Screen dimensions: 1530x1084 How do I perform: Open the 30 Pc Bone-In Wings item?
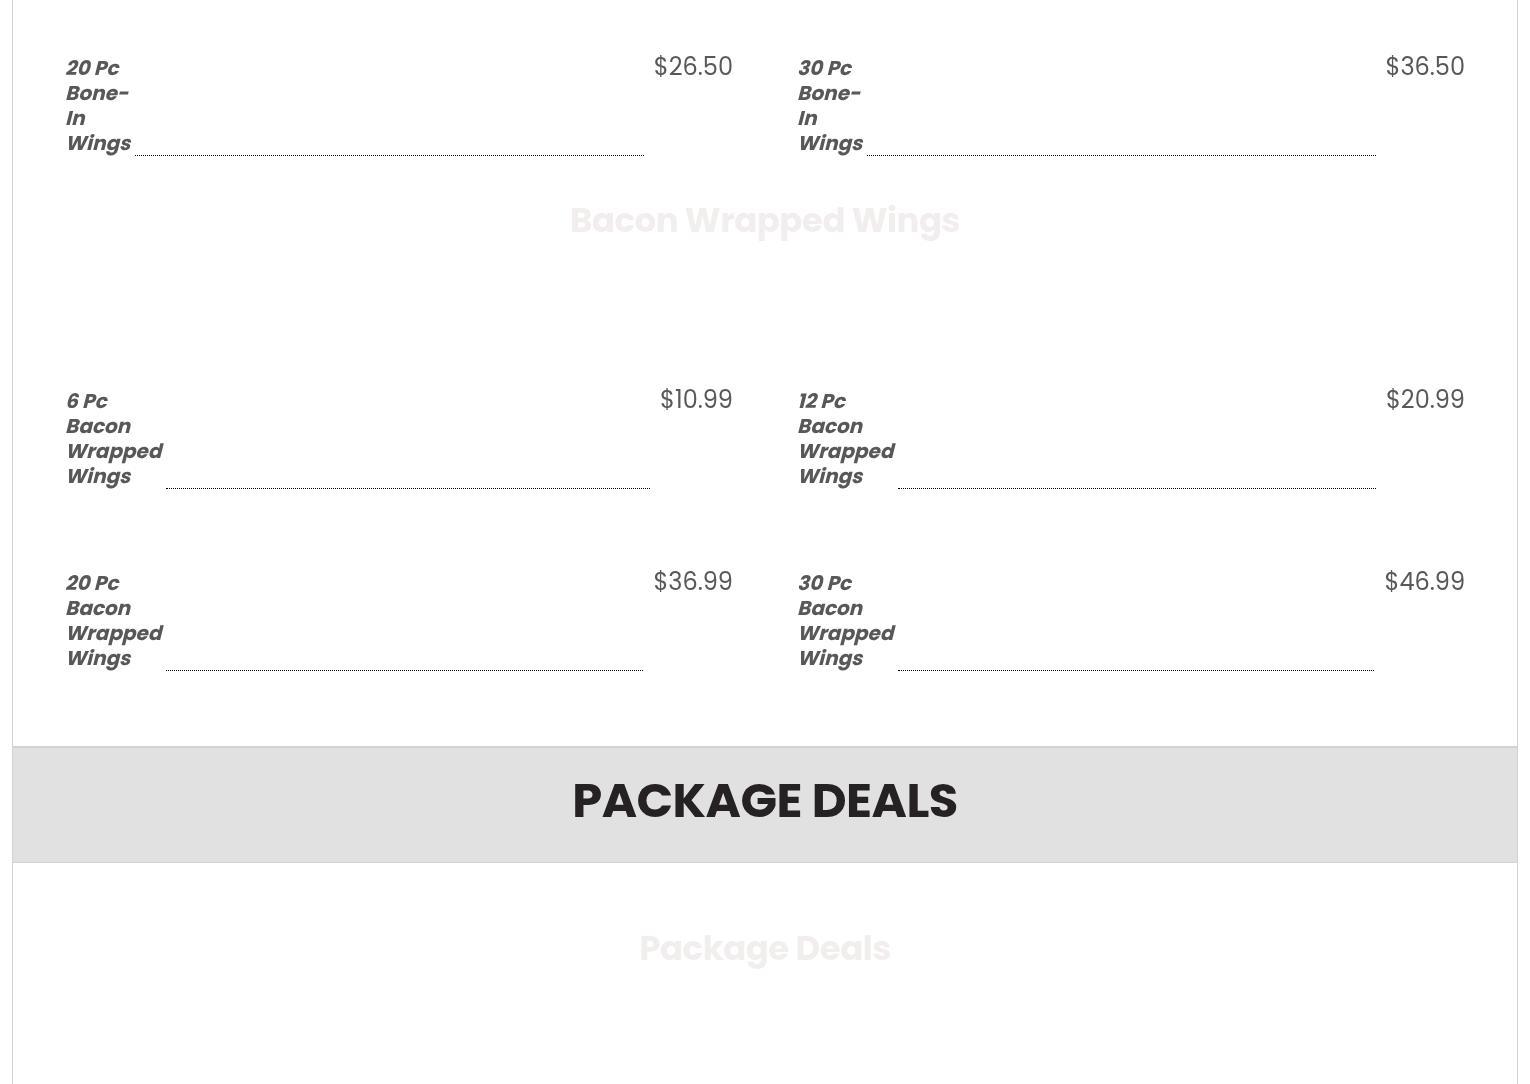click(x=830, y=105)
